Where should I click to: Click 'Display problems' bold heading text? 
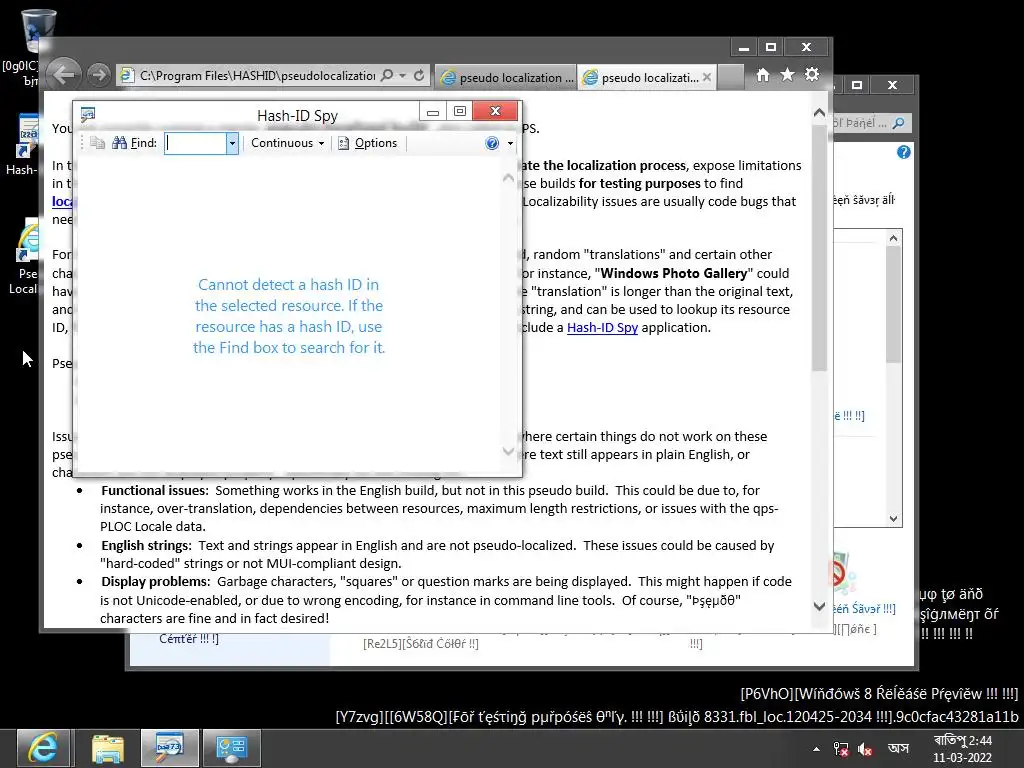click(155, 581)
